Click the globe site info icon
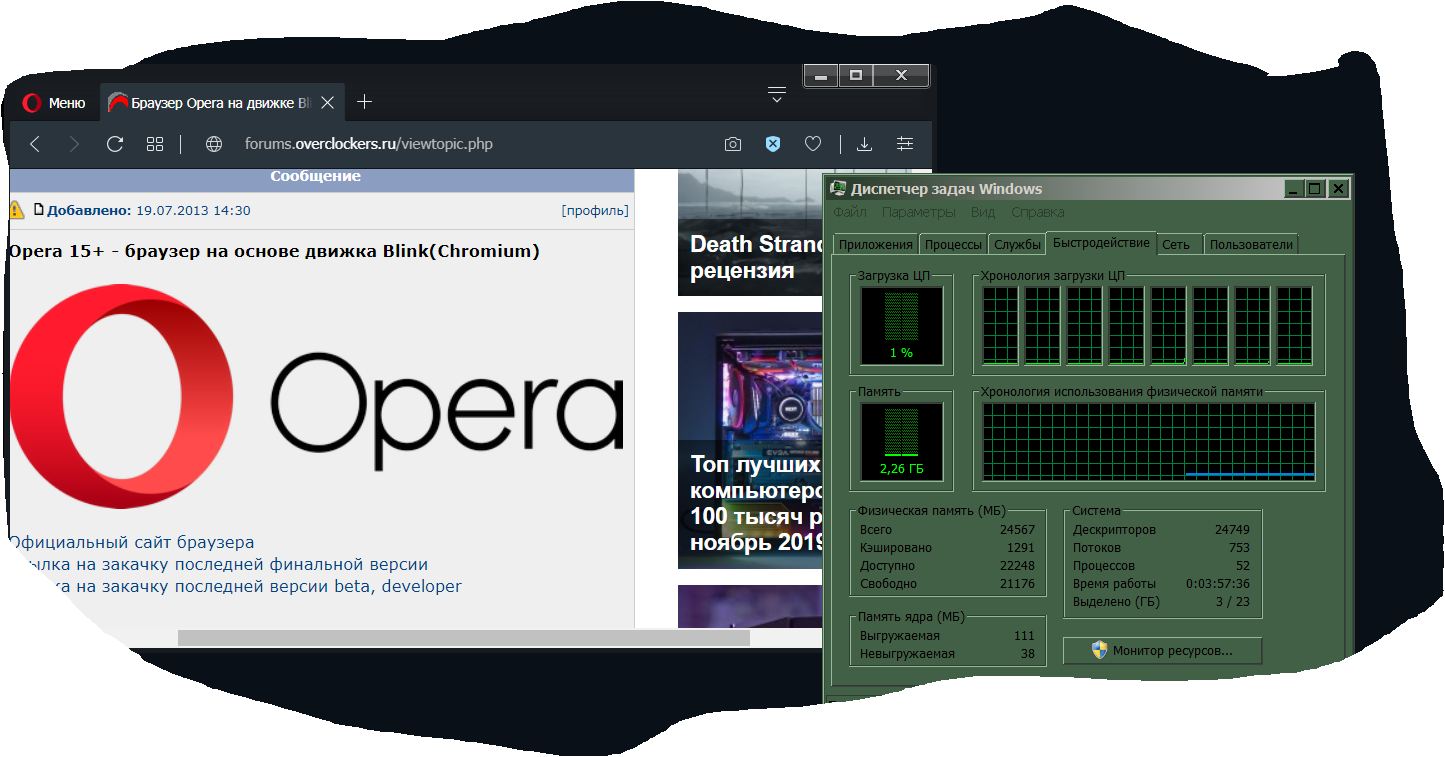The width and height of the screenshot is (1445, 757). click(213, 144)
